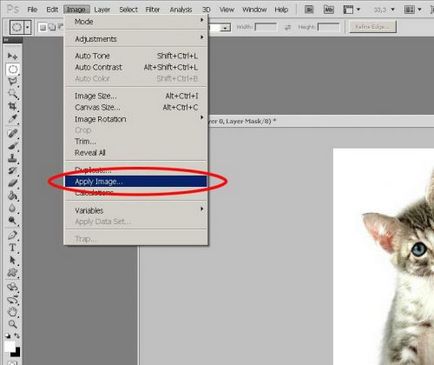
Task: Click the Width input field
Action: click(x=265, y=27)
